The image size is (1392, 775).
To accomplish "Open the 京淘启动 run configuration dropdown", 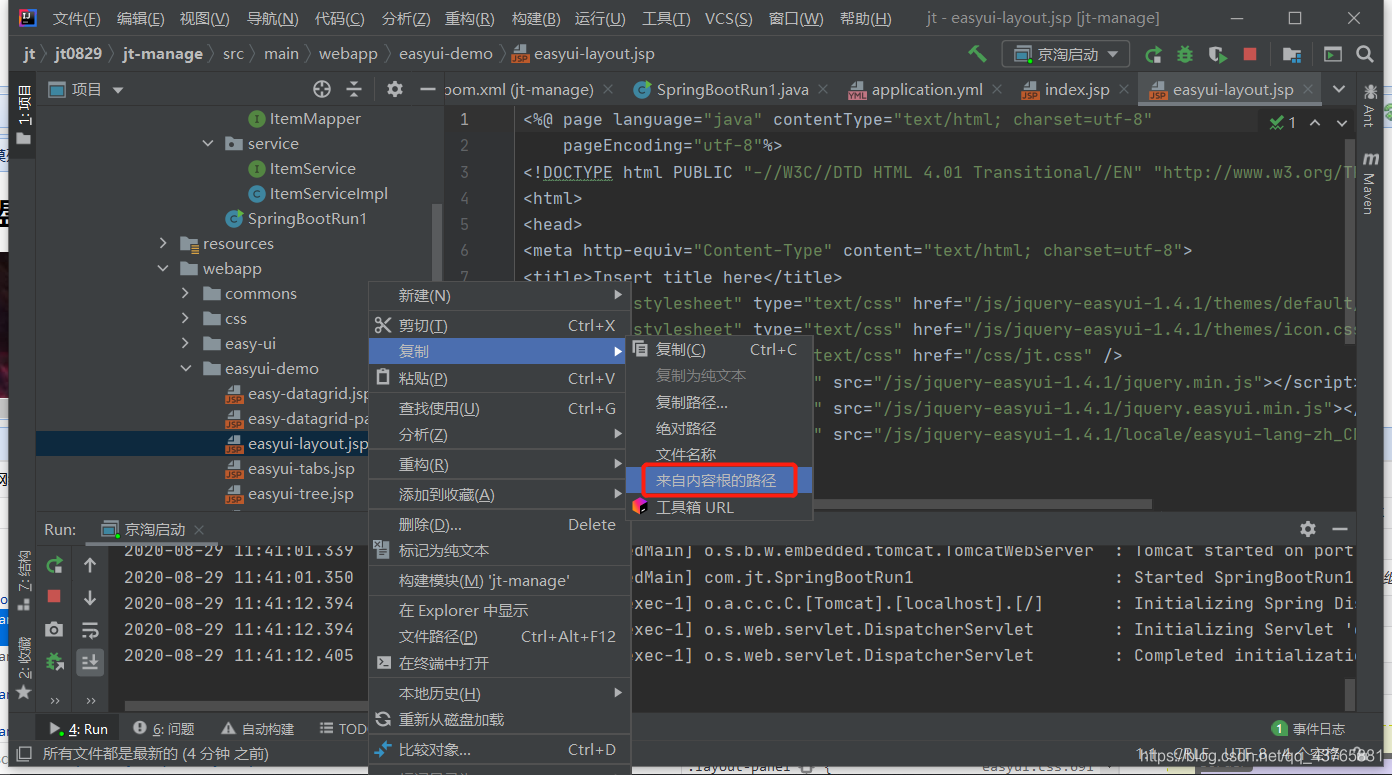I will tap(1066, 54).
